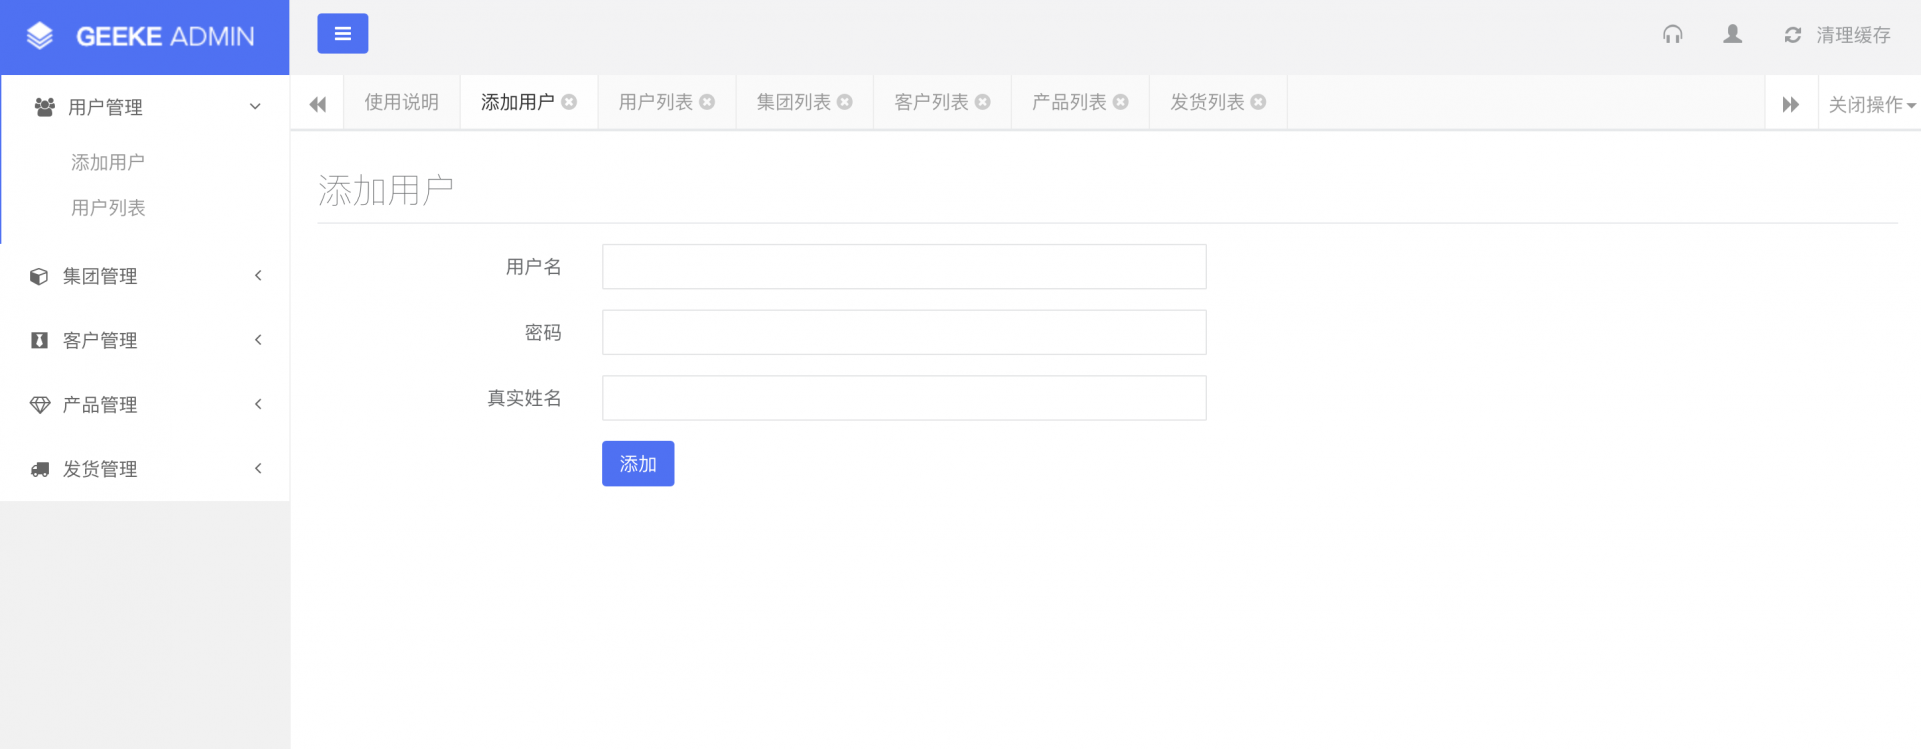Select the 用户管理 menu label
1921x749 pixels.
coord(105,107)
